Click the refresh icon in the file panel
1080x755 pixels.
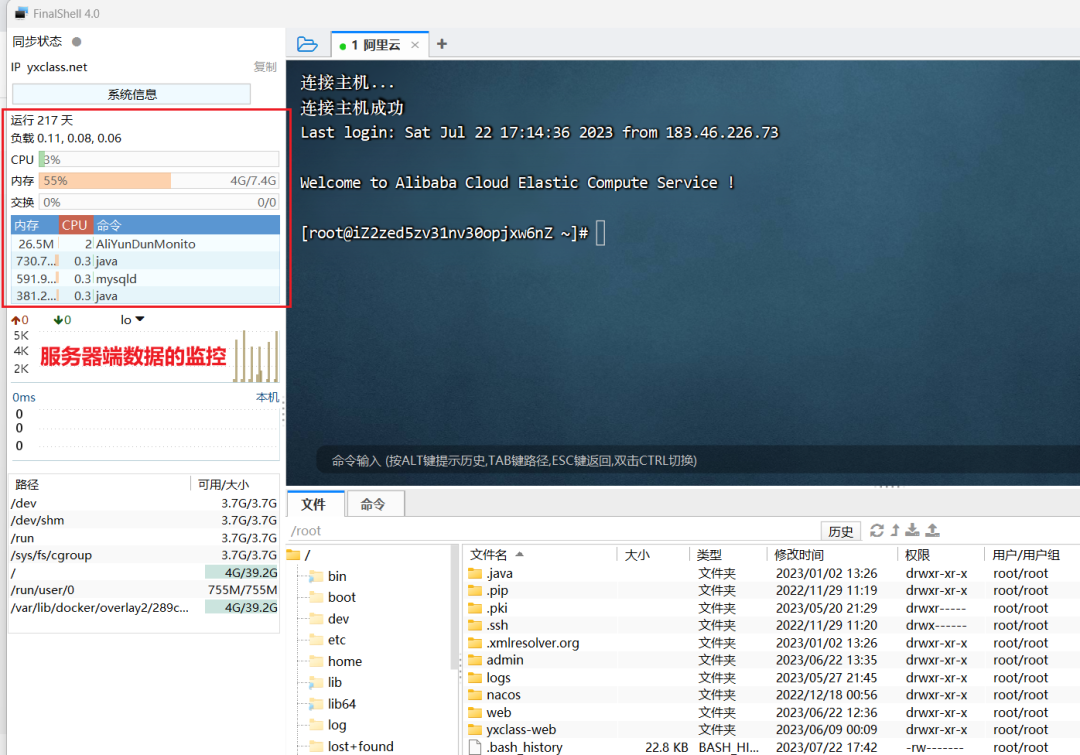tap(878, 530)
